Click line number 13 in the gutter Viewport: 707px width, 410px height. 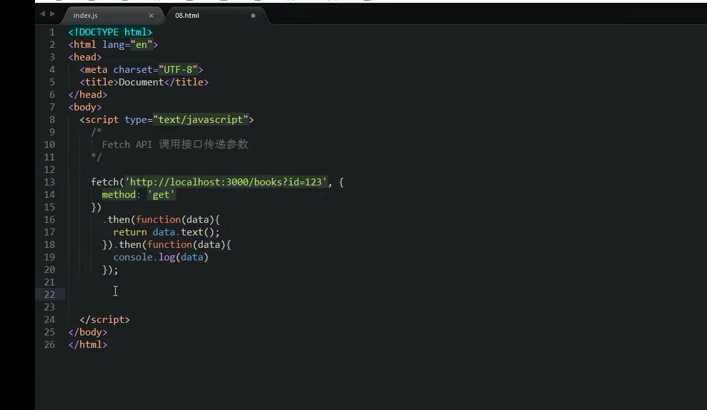point(49,182)
